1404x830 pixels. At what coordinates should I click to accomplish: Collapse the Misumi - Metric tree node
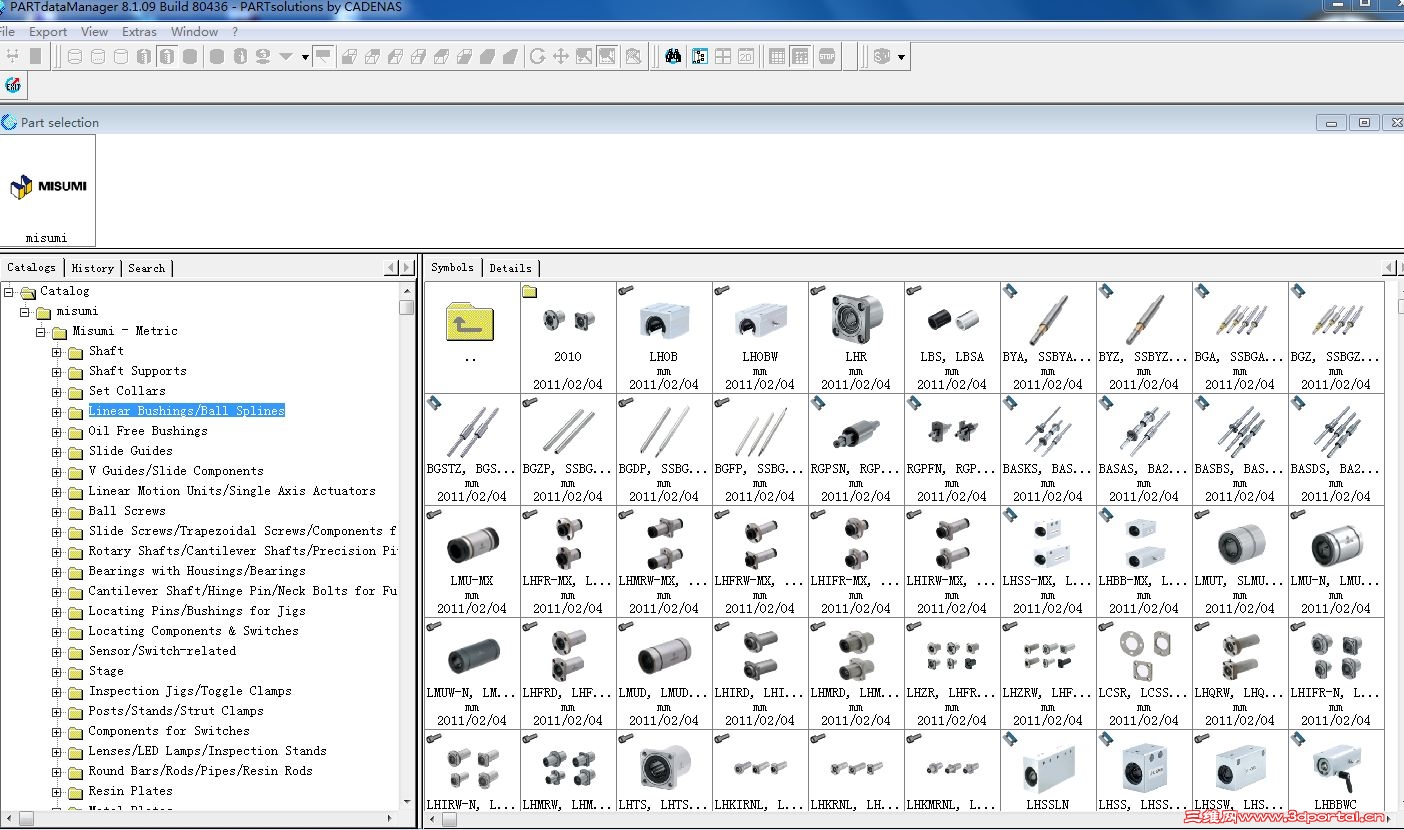coord(42,332)
